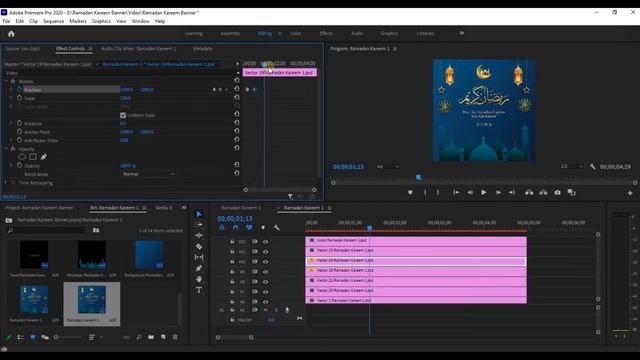
Task: Select the Slip tool
Action: 199,257
